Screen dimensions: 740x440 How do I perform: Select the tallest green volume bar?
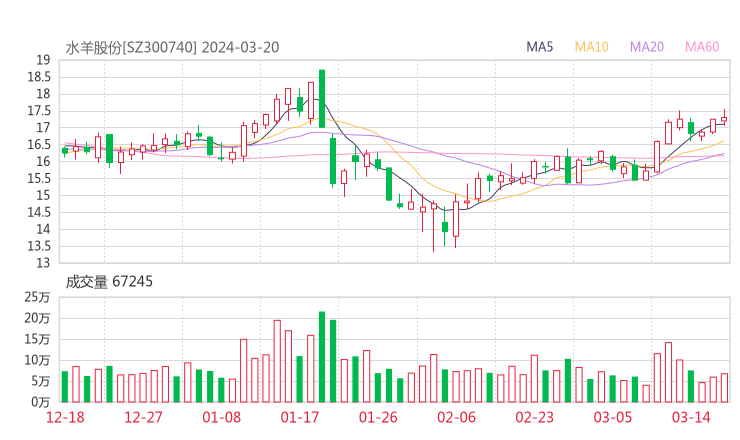[x=322, y=357]
